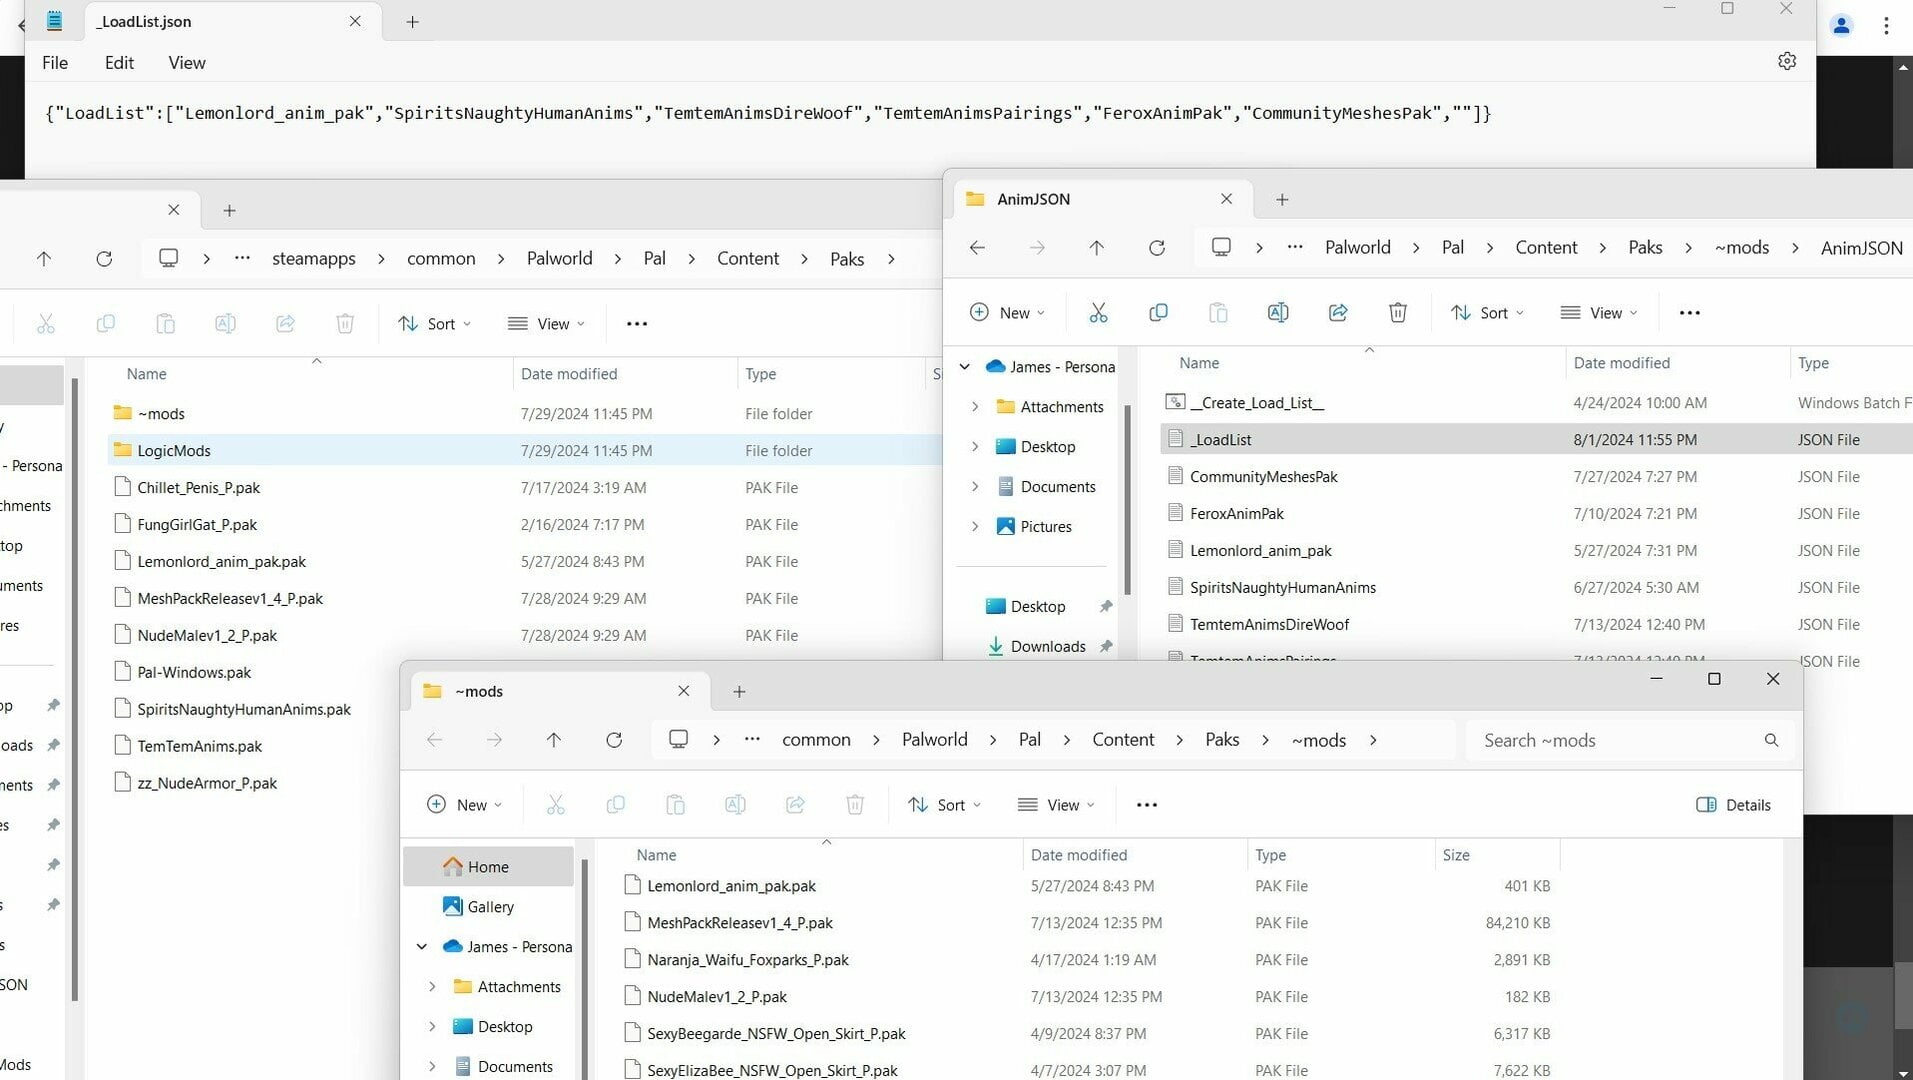Click steamapps breadcrumb in Paks window

point(314,259)
